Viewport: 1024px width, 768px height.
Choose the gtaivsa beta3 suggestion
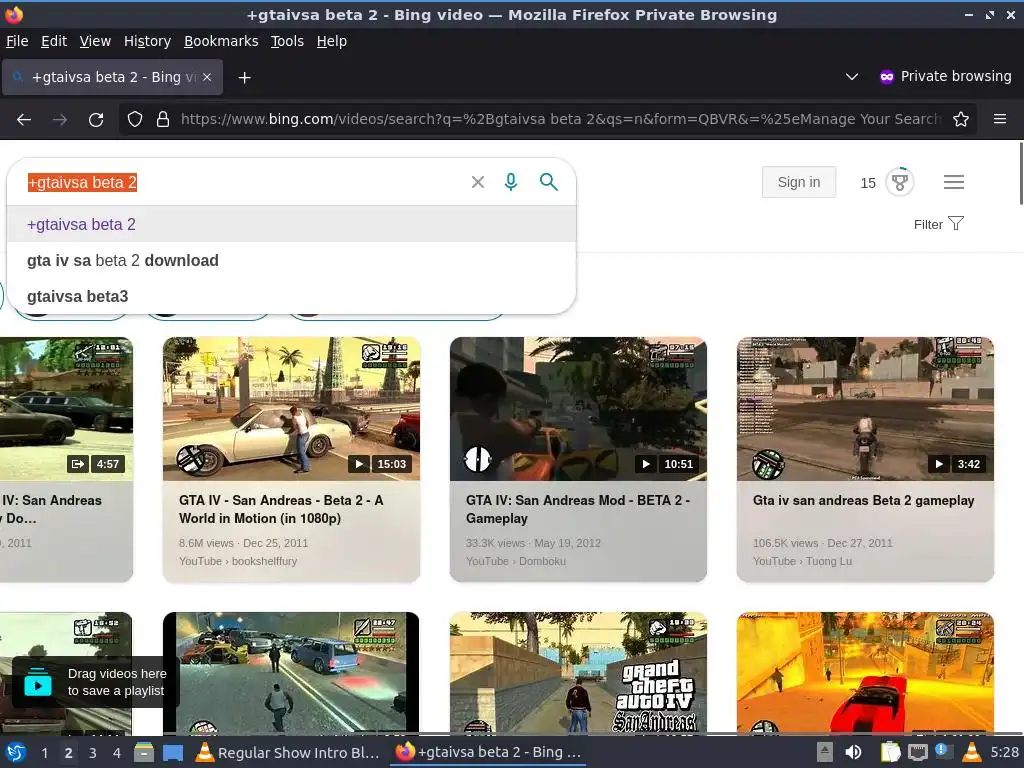(x=291, y=296)
